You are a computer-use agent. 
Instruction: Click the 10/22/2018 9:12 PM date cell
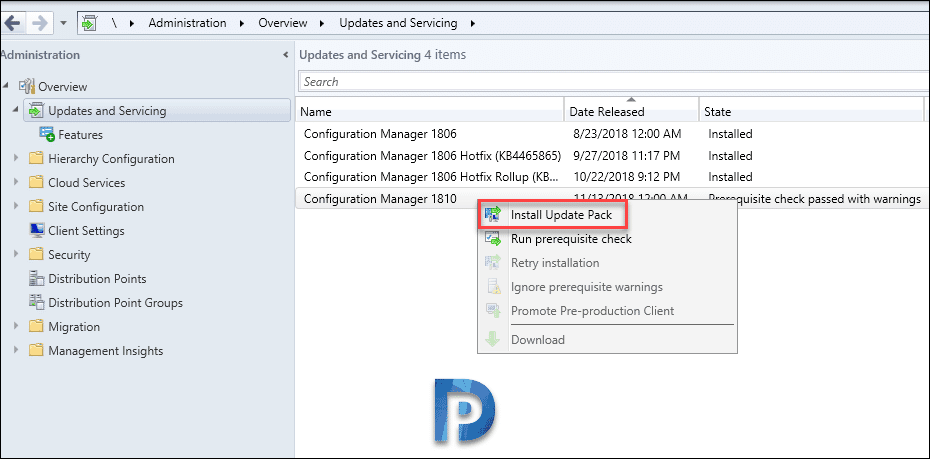tap(625, 177)
